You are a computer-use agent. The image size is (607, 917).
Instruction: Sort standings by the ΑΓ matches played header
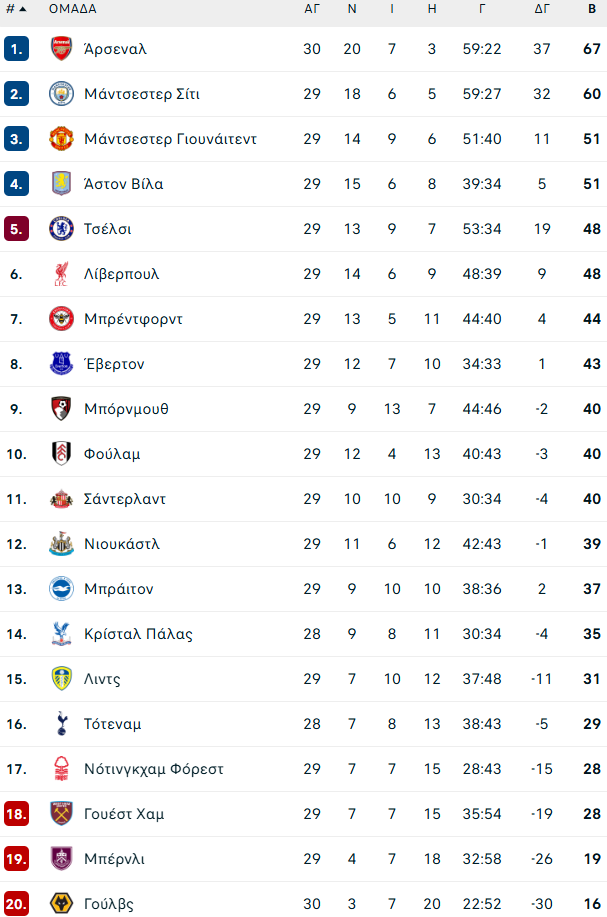coord(312,9)
